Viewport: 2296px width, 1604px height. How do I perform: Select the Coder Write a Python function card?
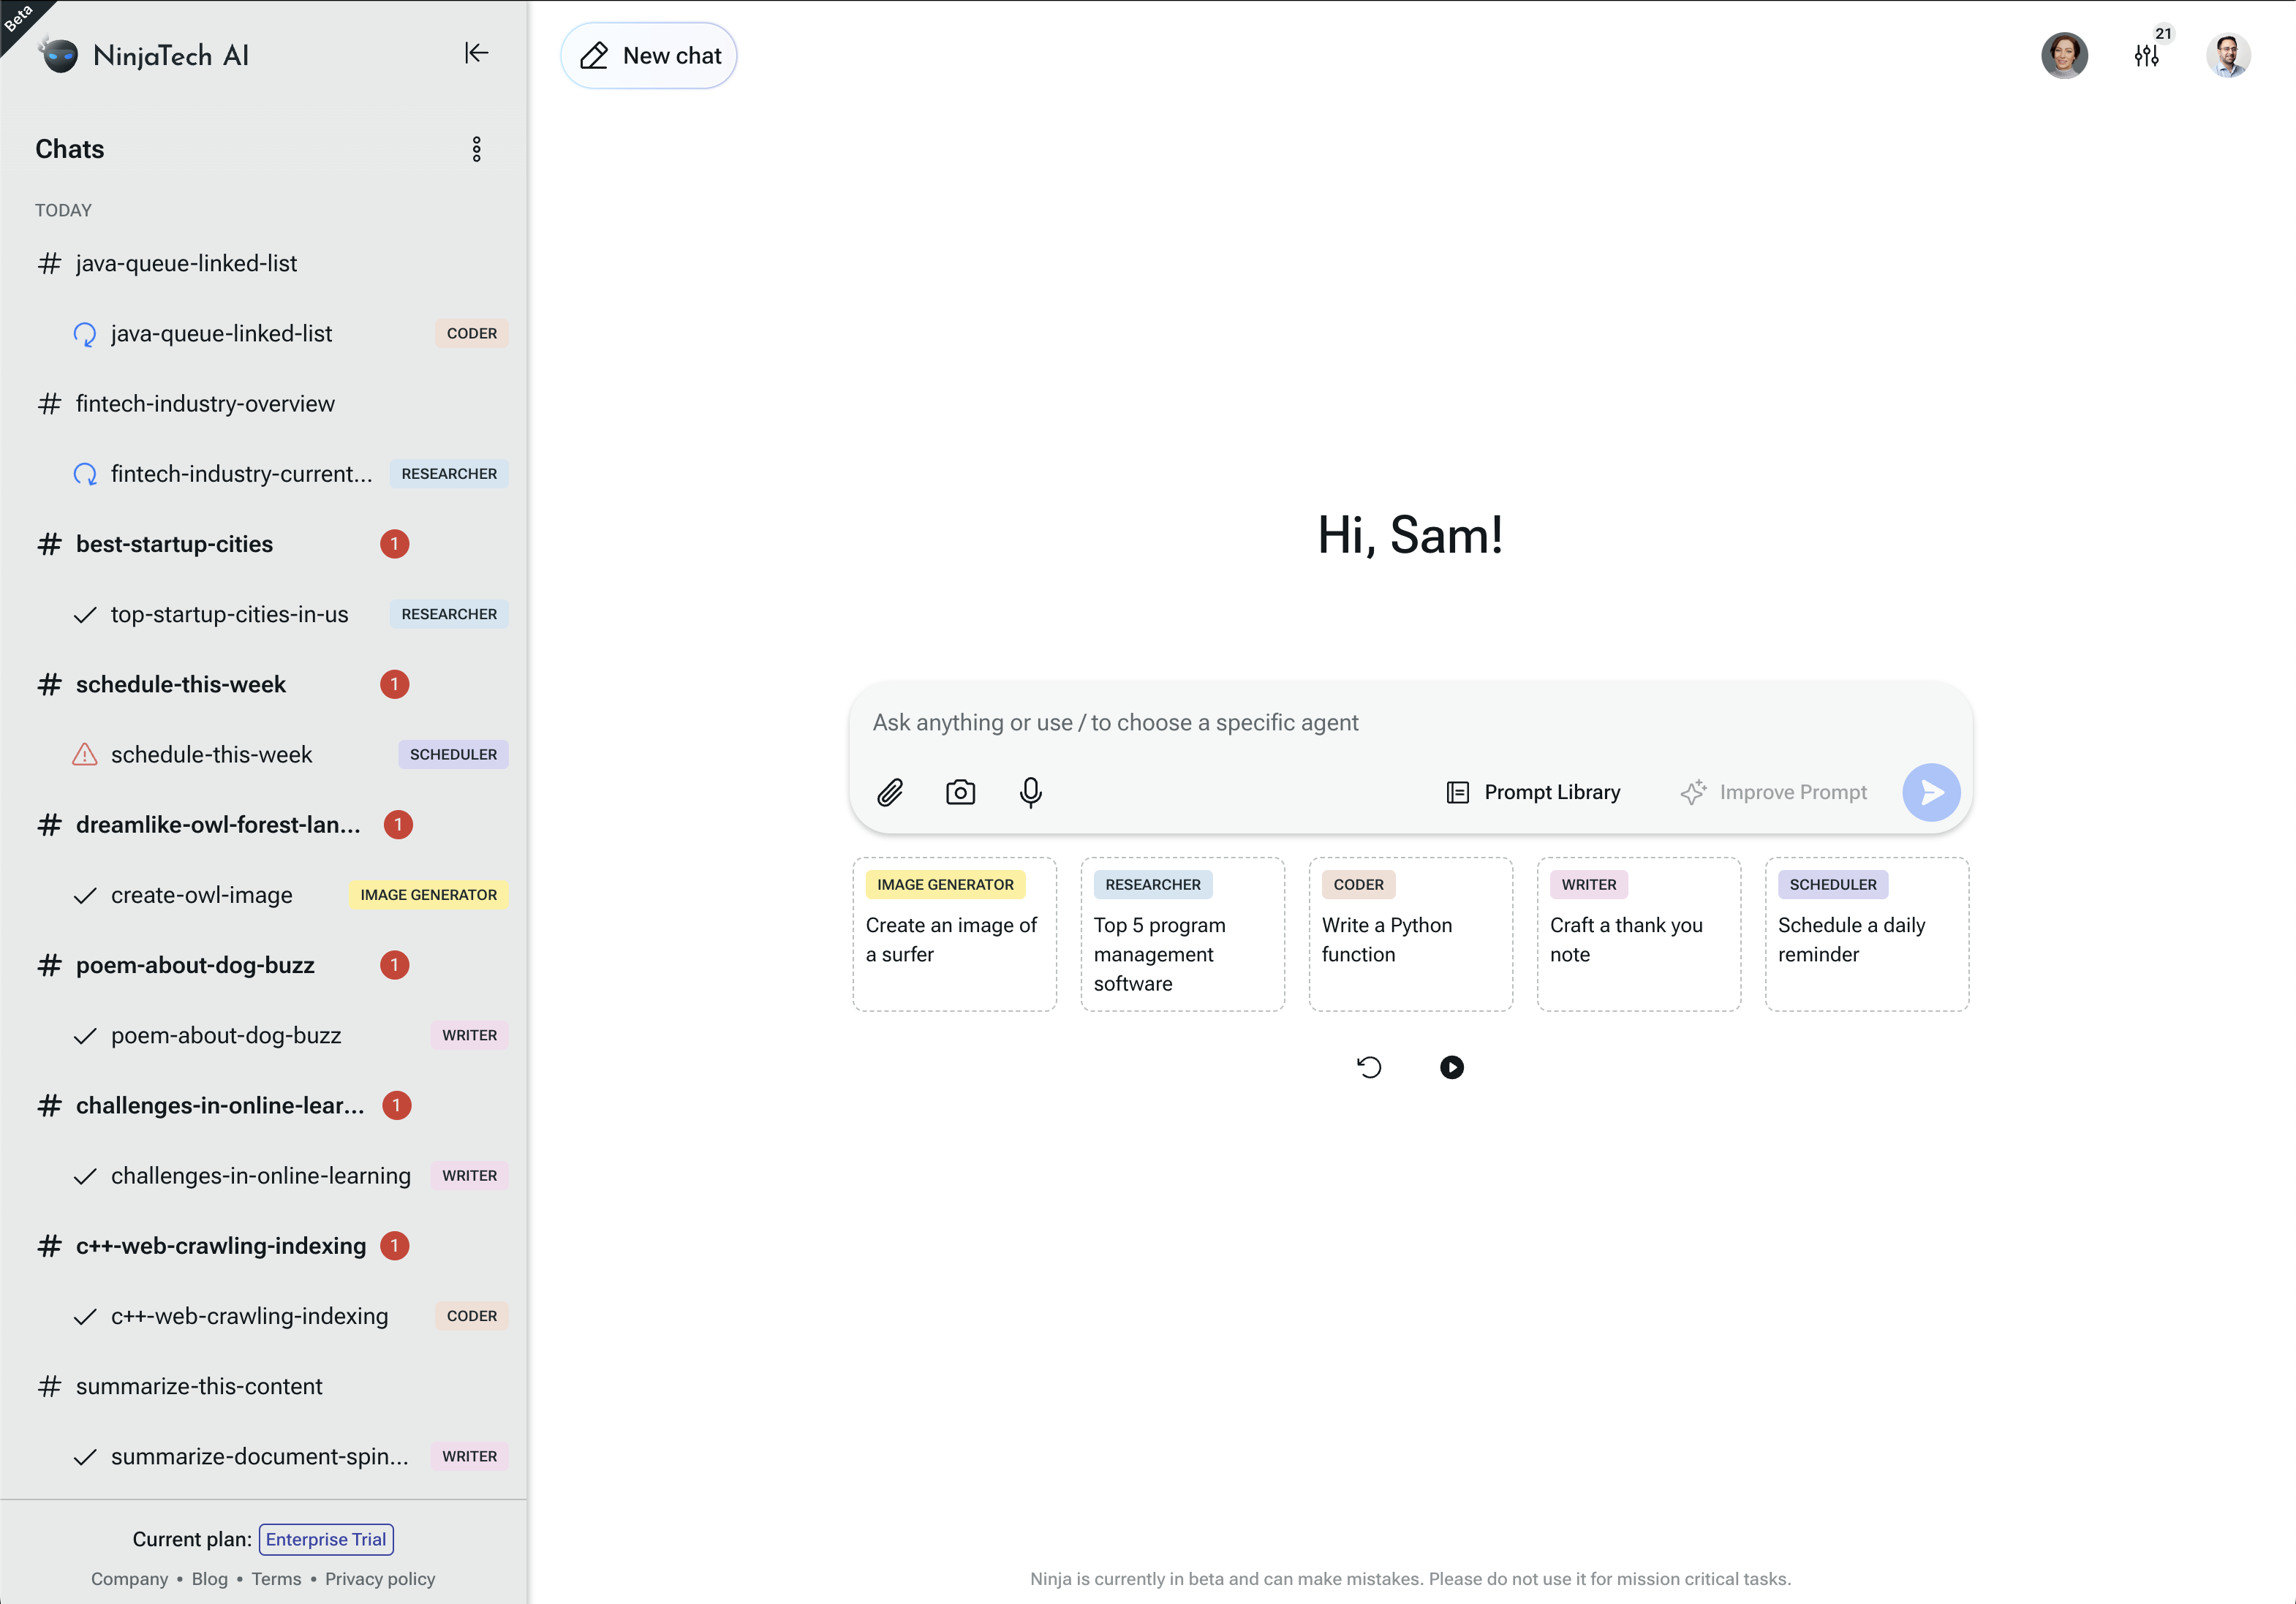(x=1410, y=934)
